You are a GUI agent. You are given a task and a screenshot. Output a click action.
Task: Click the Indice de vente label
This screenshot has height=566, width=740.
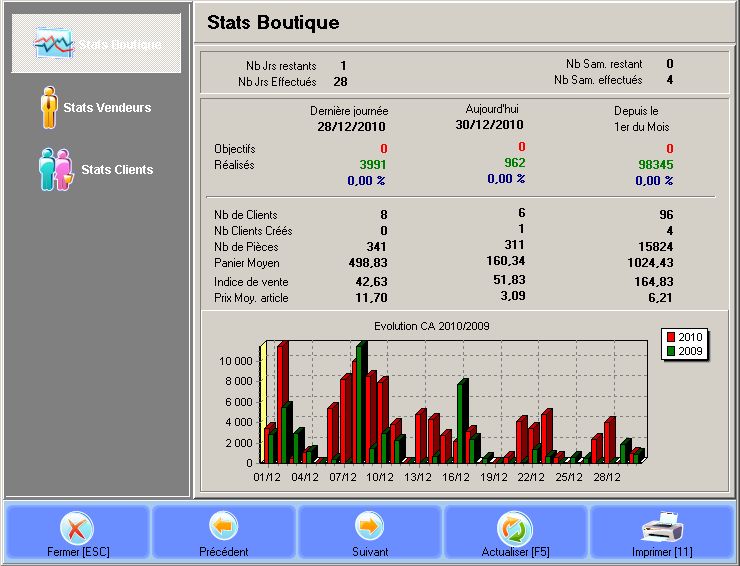pyautogui.click(x=251, y=282)
